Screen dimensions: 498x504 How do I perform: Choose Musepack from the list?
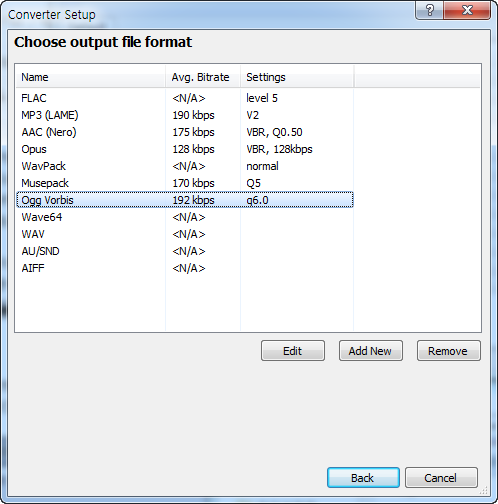coord(185,183)
